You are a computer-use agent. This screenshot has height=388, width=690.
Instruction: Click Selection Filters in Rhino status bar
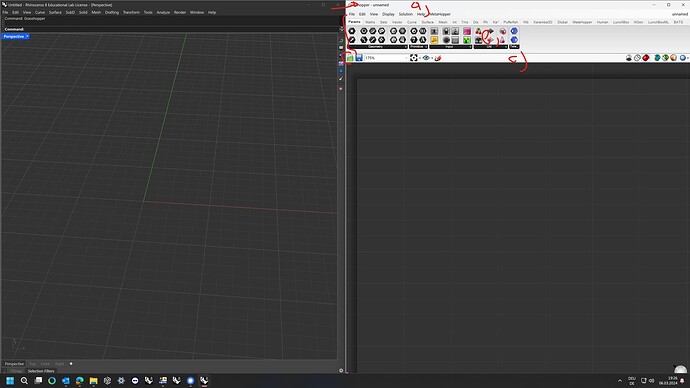[x=41, y=371]
